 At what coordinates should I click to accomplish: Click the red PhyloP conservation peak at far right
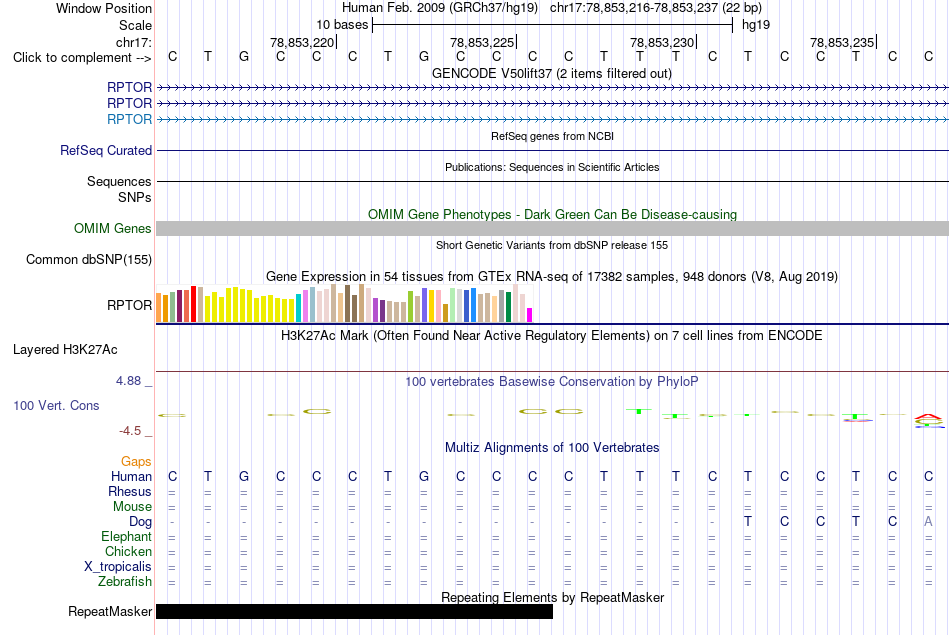928,417
